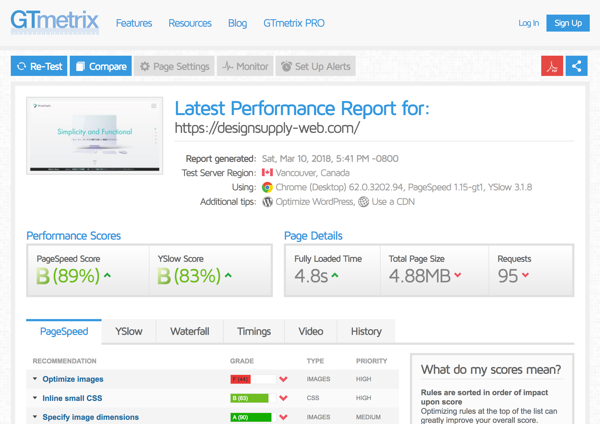Click the Requests 95 value
The image size is (600, 424).
click(x=508, y=276)
